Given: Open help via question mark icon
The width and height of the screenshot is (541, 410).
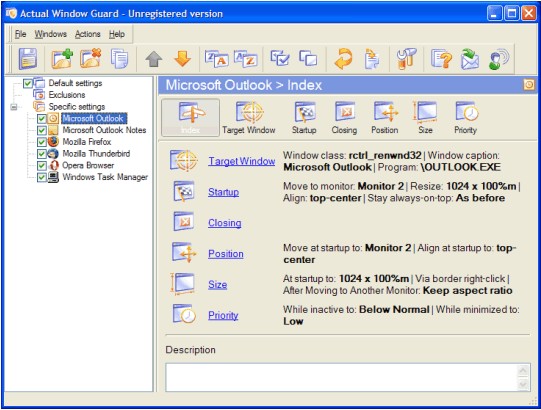Looking at the screenshot, I should coord(441,59).
